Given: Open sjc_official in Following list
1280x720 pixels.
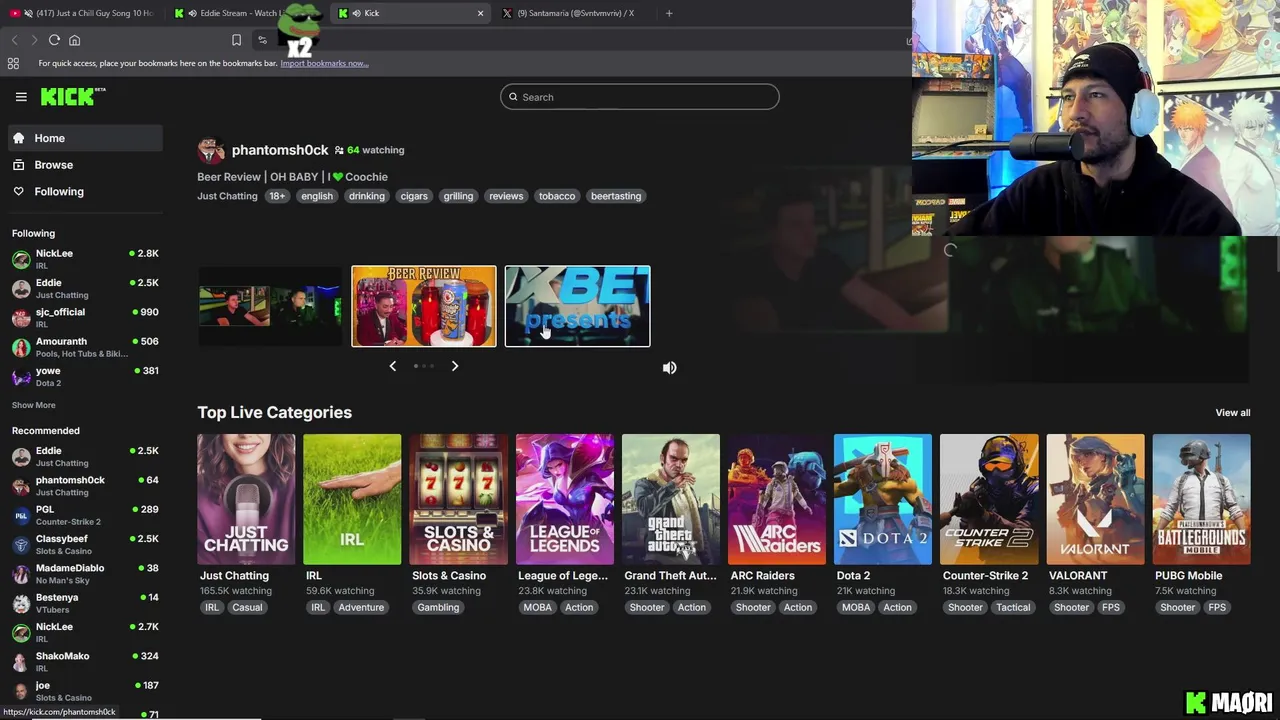Looking at the screenshot, I should click(85, 318).
